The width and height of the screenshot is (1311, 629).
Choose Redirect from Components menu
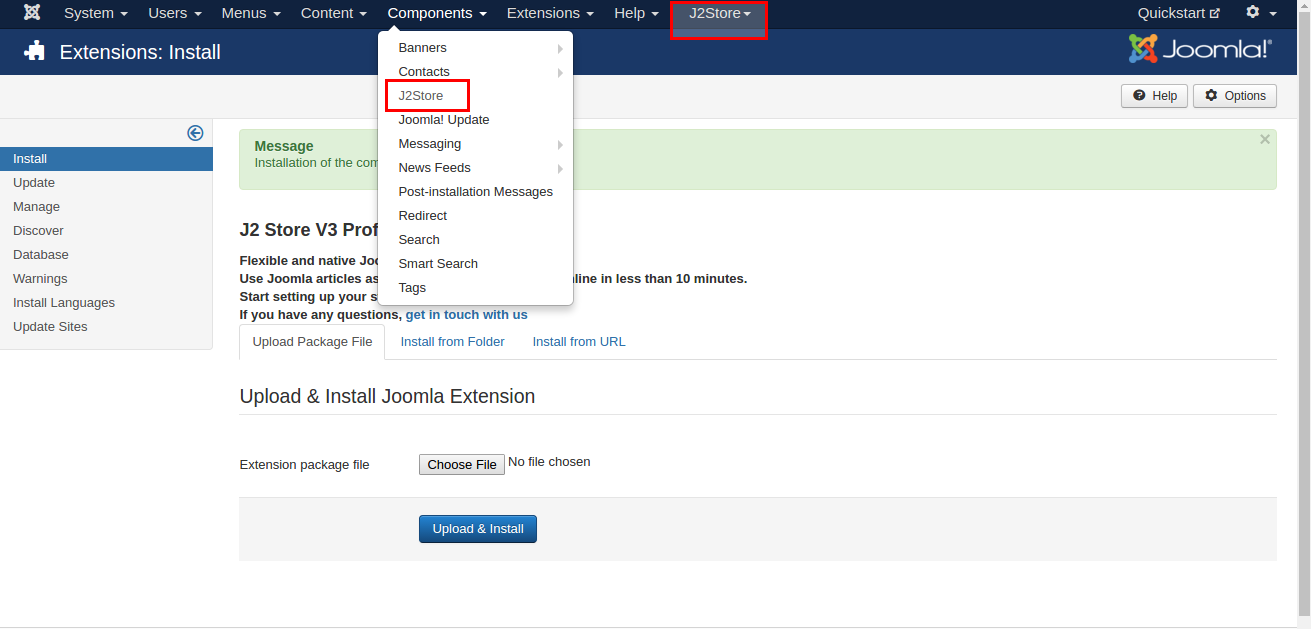point(475,216)
